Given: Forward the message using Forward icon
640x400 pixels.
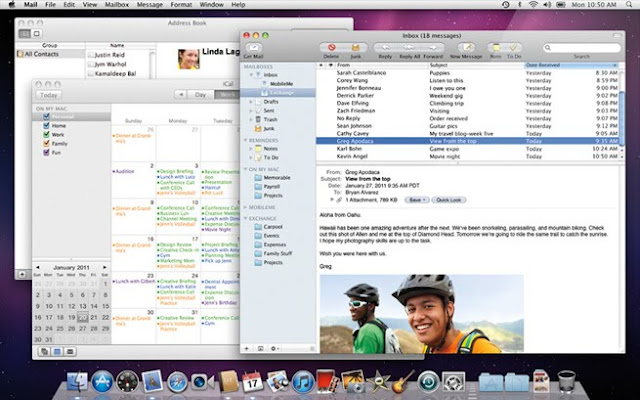Looking at the screenshot, I should (x=433, y=48).
